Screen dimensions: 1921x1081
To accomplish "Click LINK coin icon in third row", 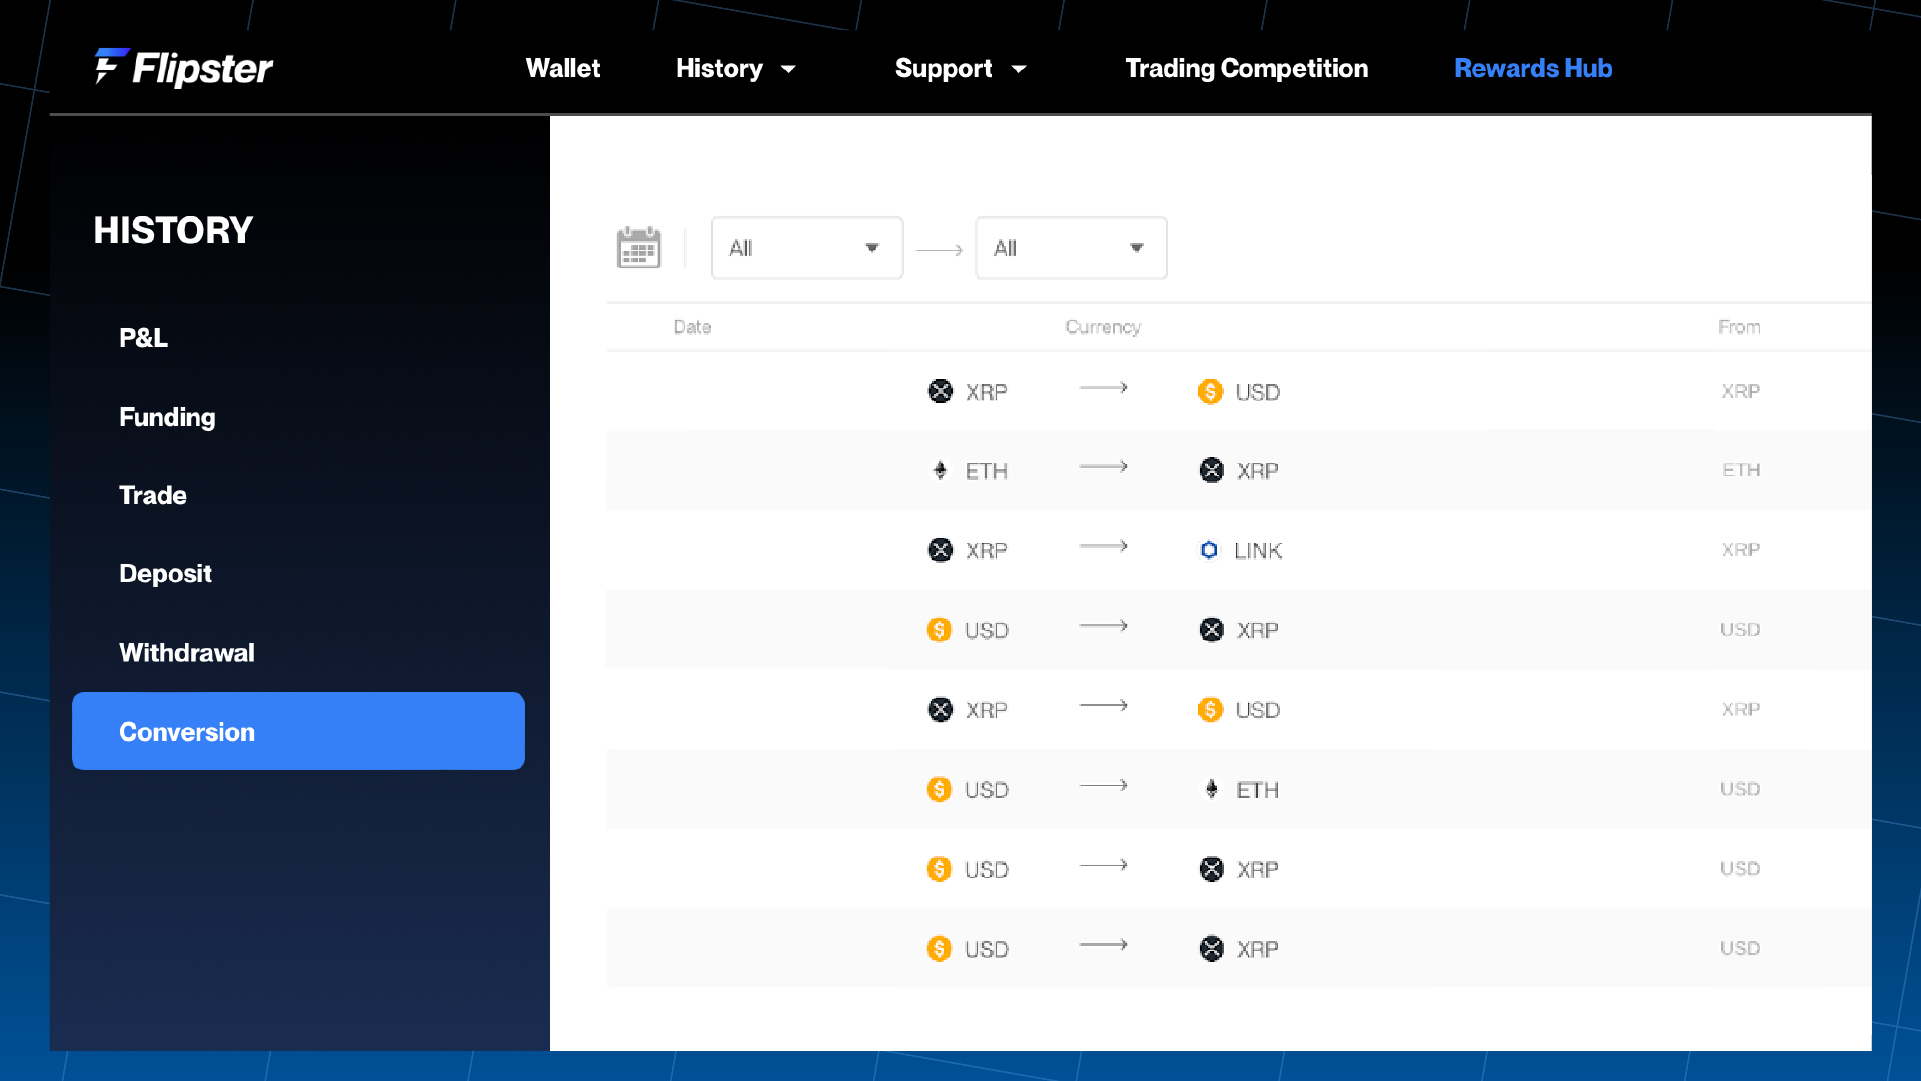I will pos(1209,550).
